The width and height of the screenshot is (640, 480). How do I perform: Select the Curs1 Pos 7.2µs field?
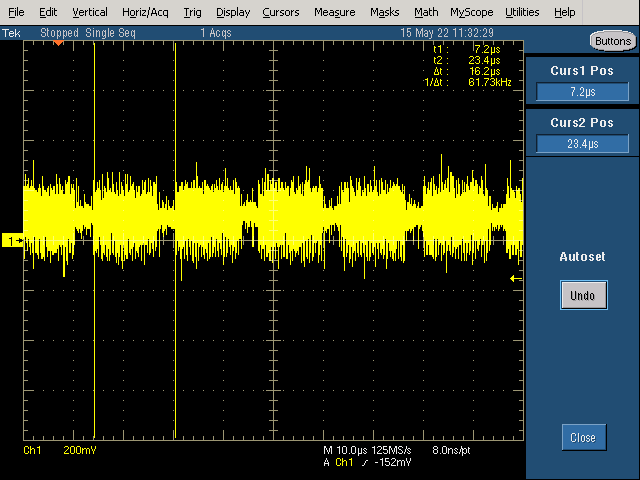[x=582, y=91]
